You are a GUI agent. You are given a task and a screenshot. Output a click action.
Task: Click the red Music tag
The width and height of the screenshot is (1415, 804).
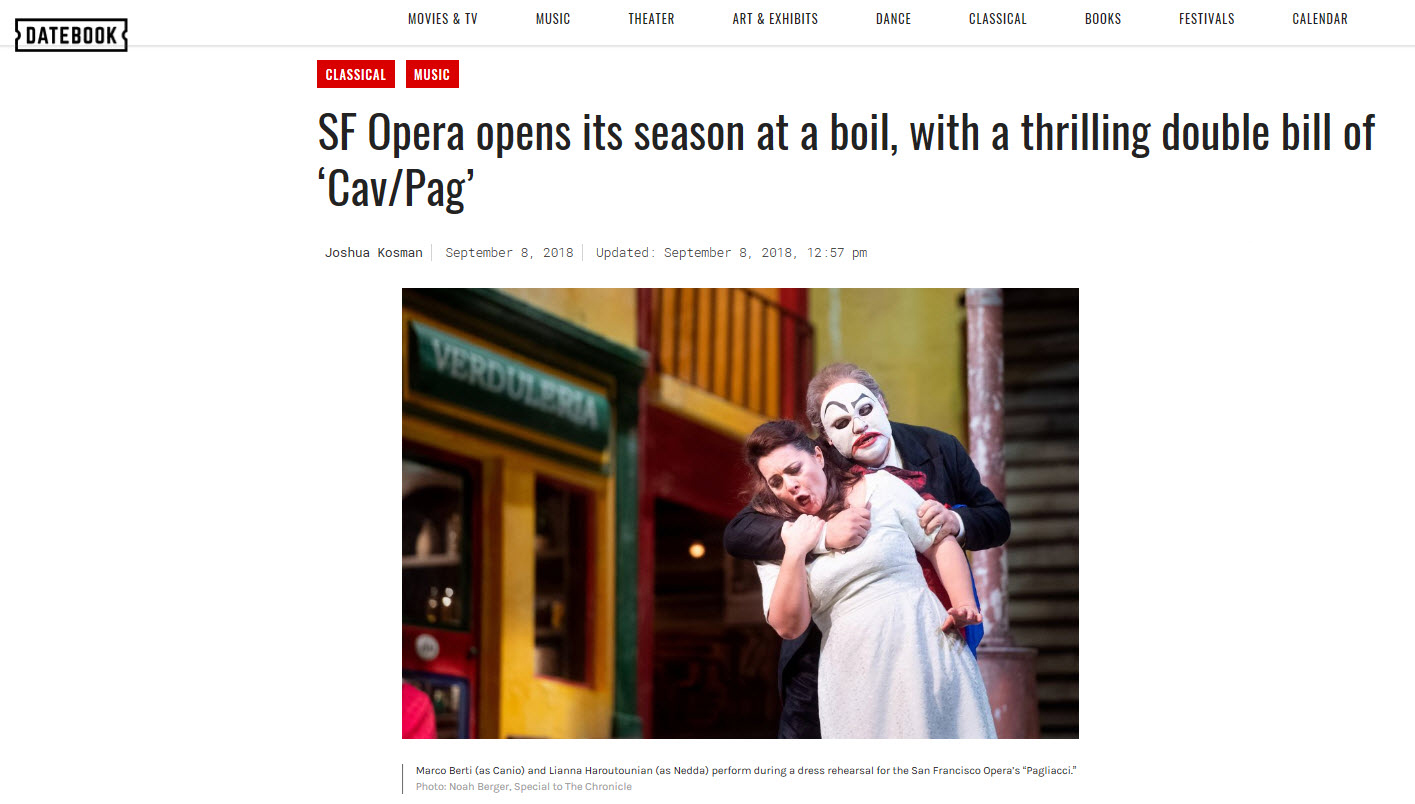pos(432,74)
